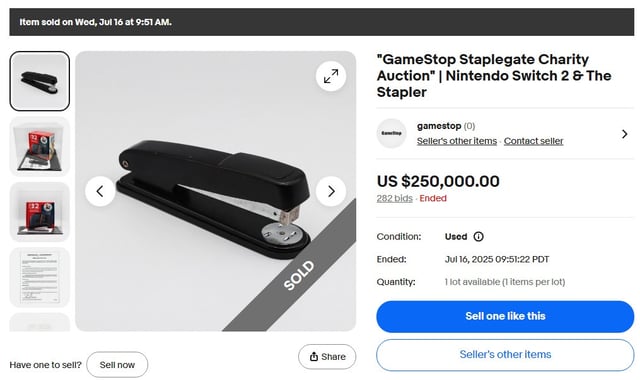Expand seller details with the chevron arrow
Image resolution: width=640 pixels, height=380 pixels.
(x=624, y=134)
